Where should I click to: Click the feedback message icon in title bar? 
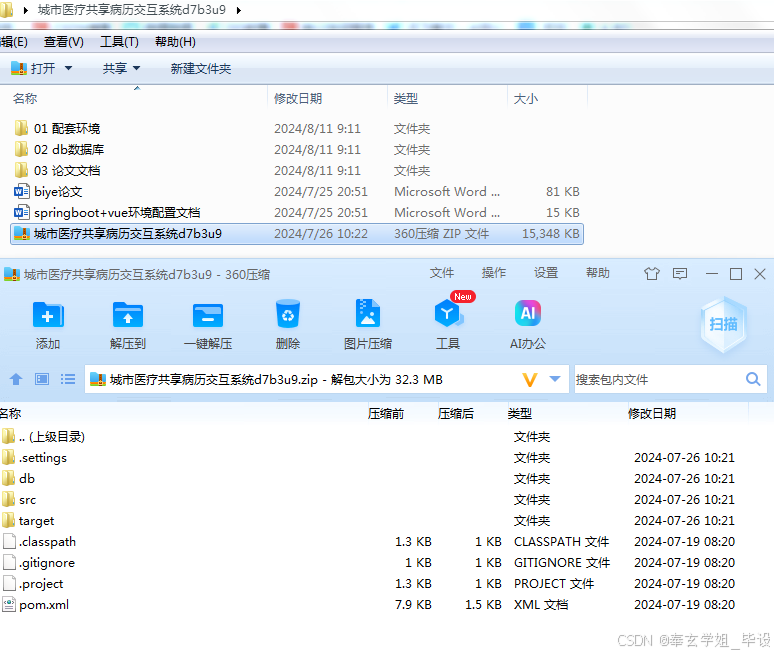click(x=680, y=273)
